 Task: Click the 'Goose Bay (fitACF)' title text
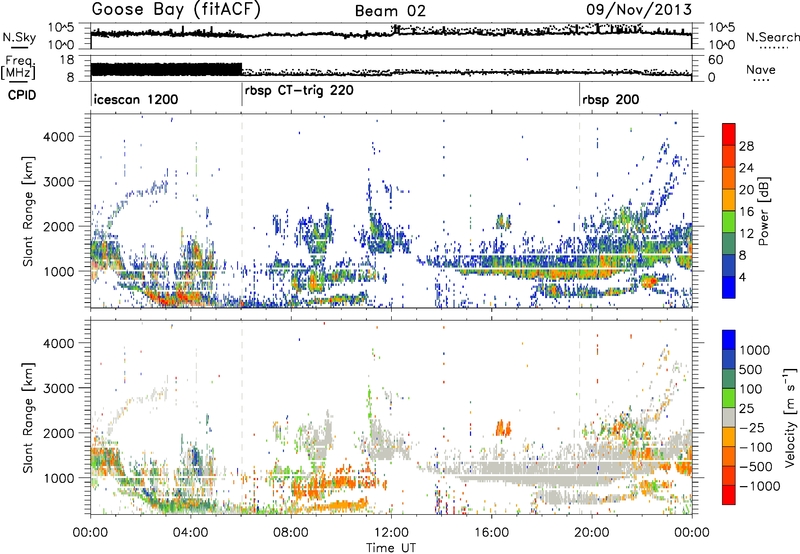point(176,10)
